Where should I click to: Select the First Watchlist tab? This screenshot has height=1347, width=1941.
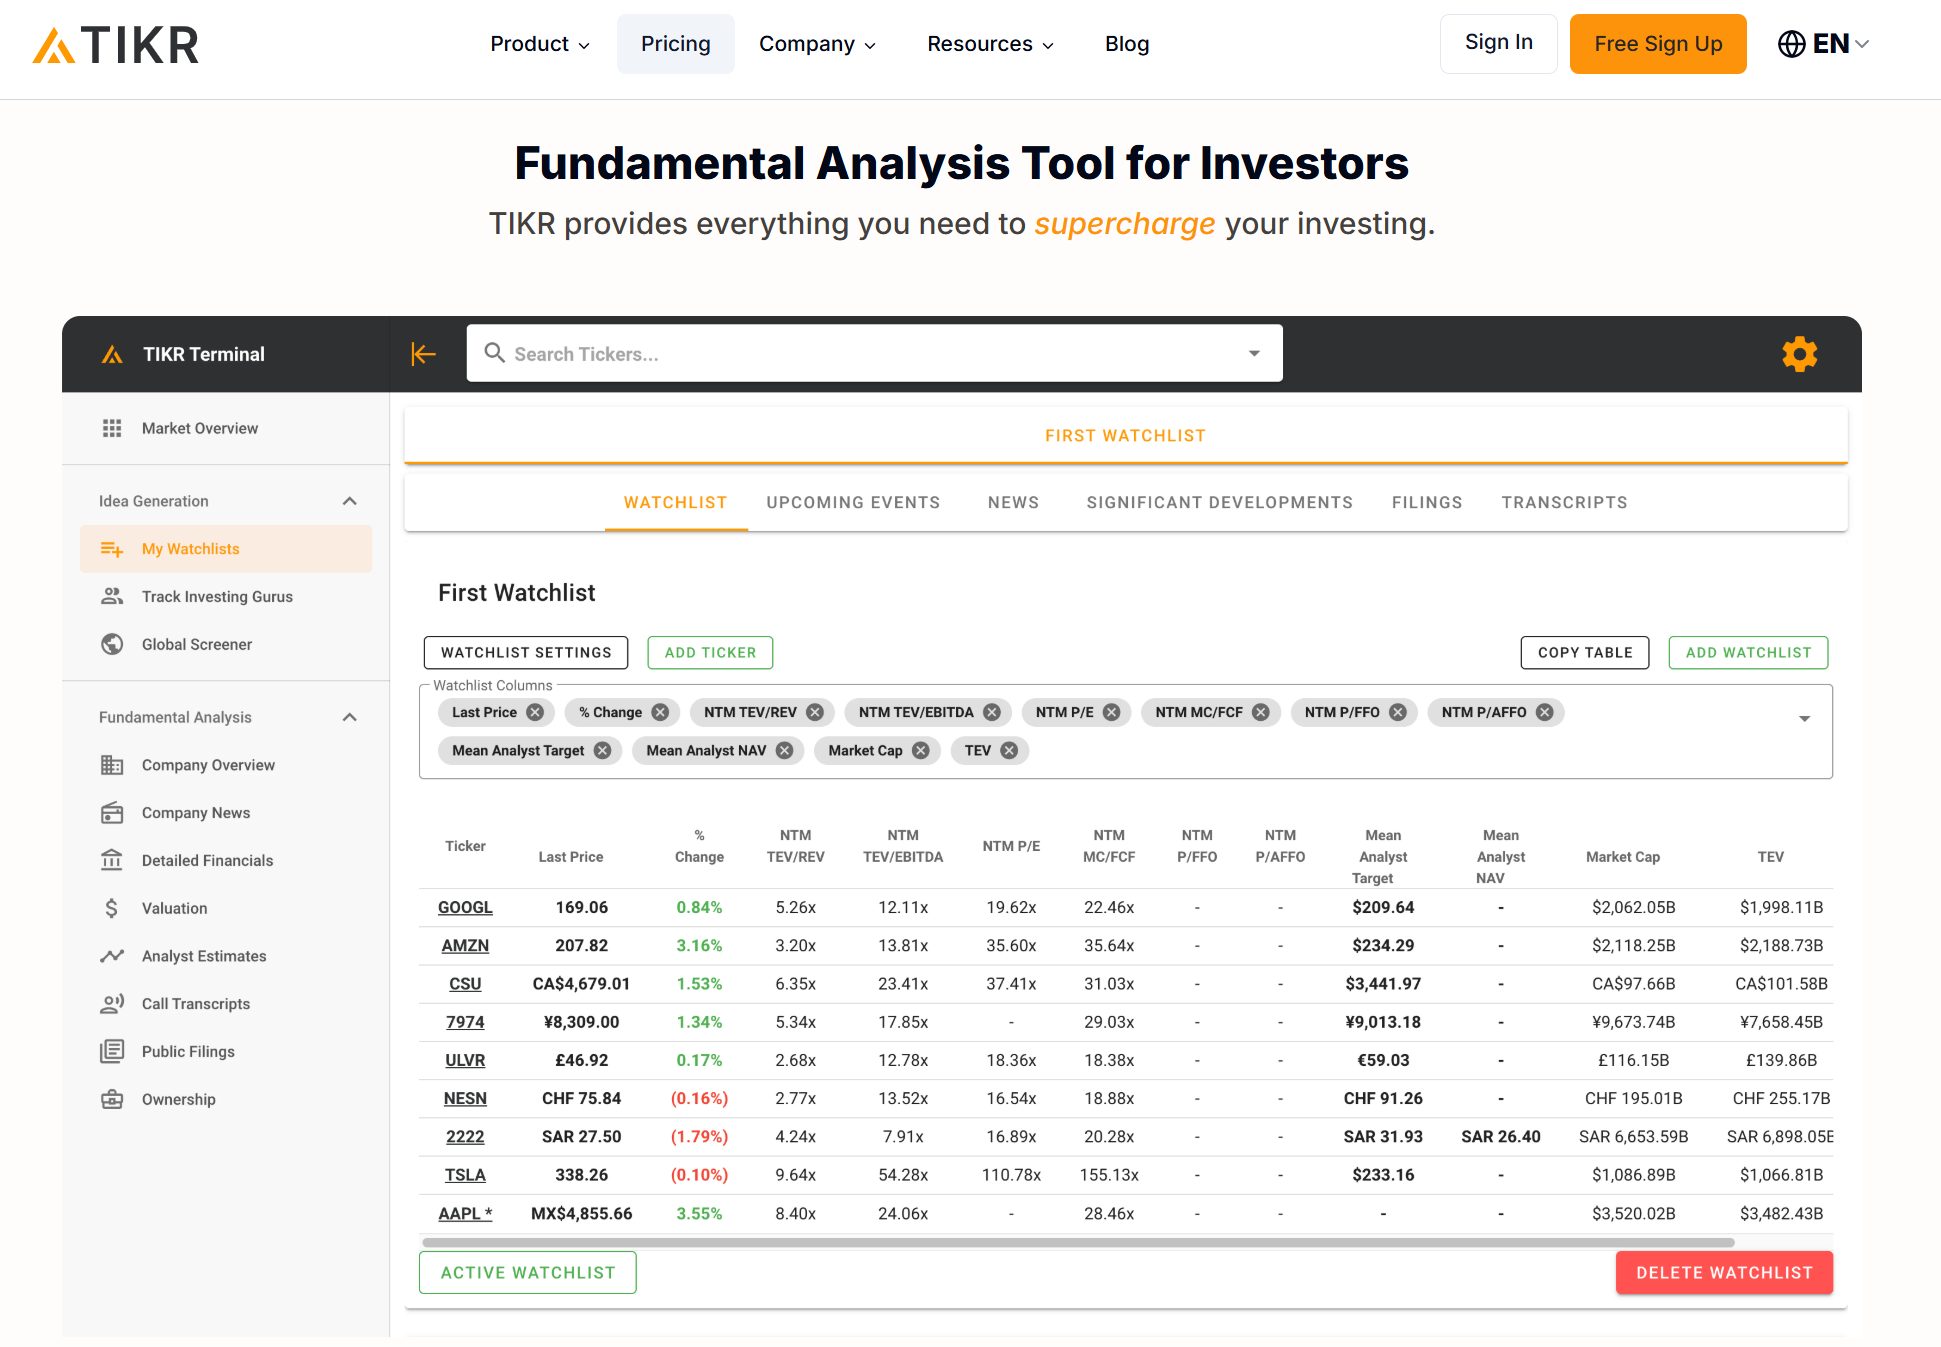pyautogui.click(x=1126, y=436)
